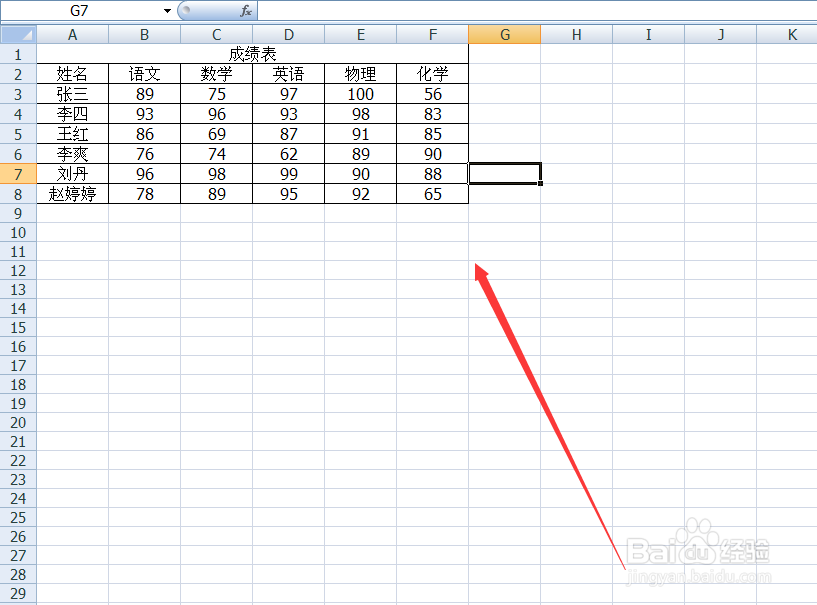Click 李爽's 语文 score 76

pos(144,154)
